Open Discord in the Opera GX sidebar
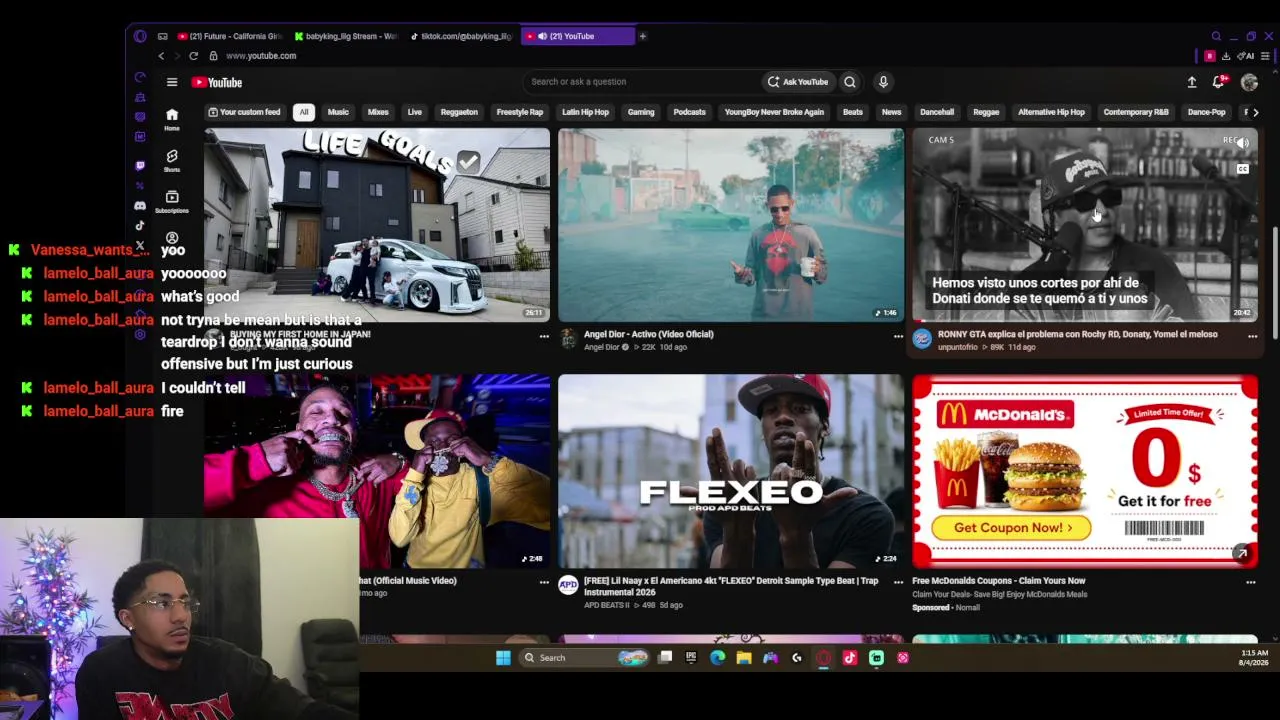Viewport: 1280px width, 720px height. (140, 205)
